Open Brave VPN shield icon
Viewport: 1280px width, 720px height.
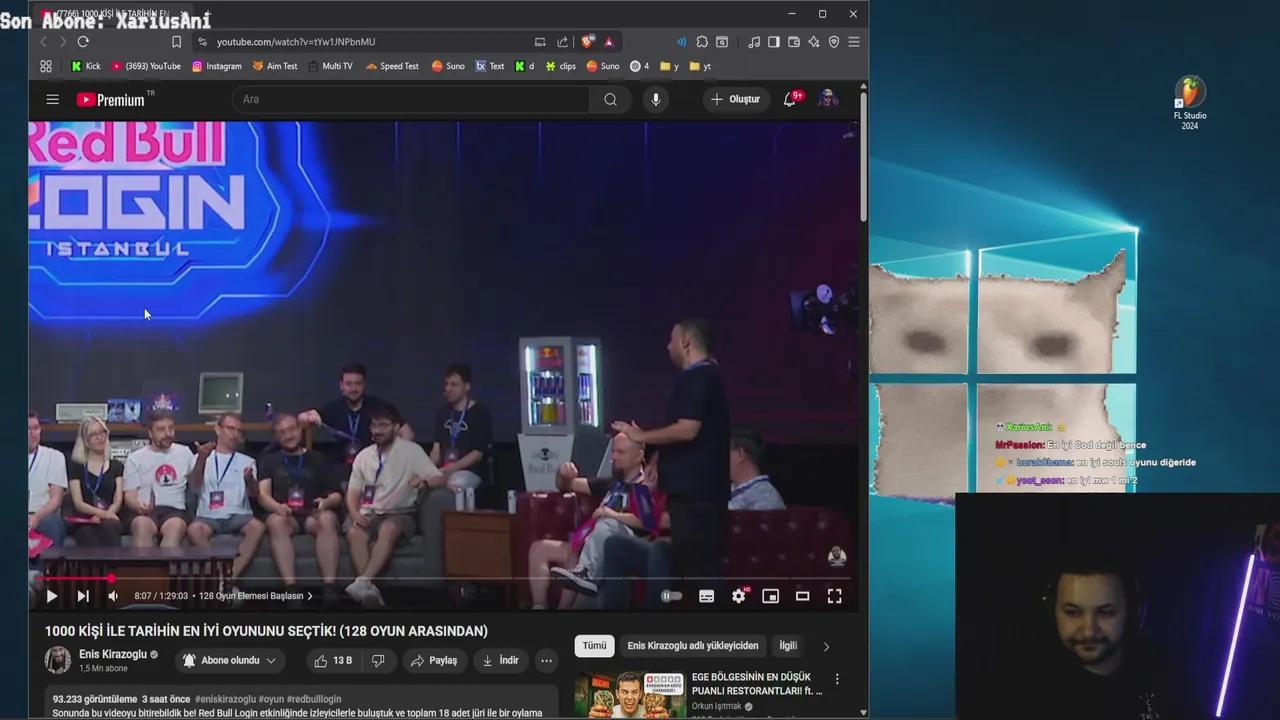(834, 42)
